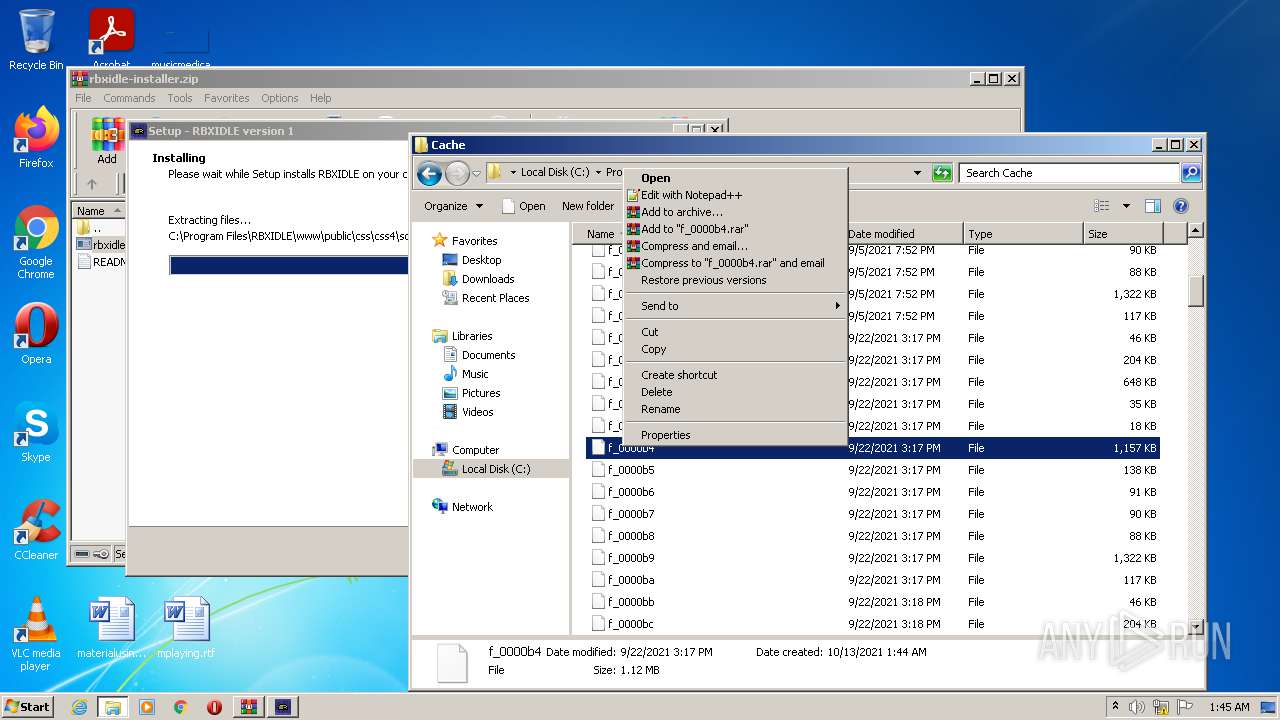Open the Commands menu in WinRAR

pyautogui.click(x=129, y=98)
